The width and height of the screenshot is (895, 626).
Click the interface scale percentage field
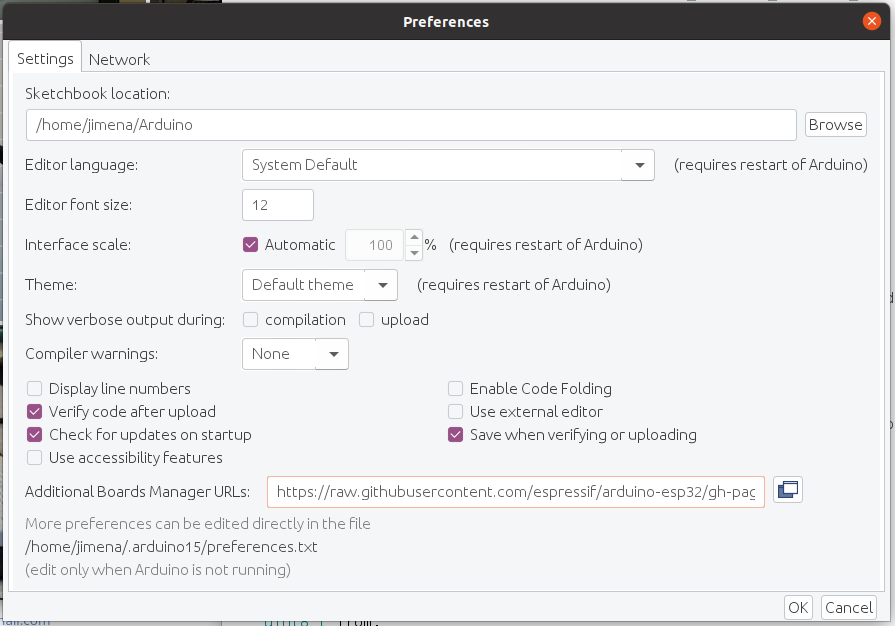pyautogui.click(x=374, y=245)
